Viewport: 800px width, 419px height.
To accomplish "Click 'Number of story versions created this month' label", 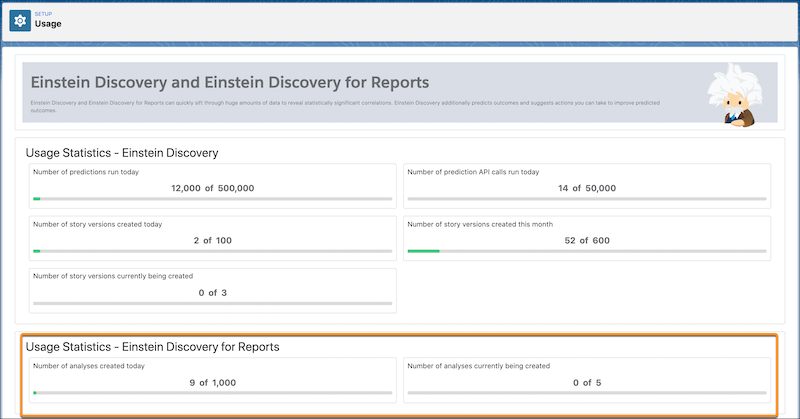I will (480, 224).
